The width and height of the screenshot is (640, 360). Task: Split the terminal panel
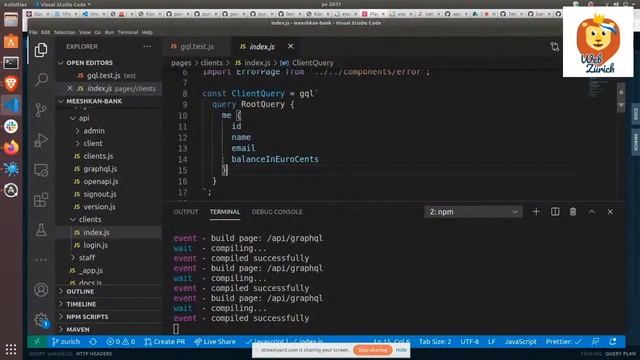(555, 211)
